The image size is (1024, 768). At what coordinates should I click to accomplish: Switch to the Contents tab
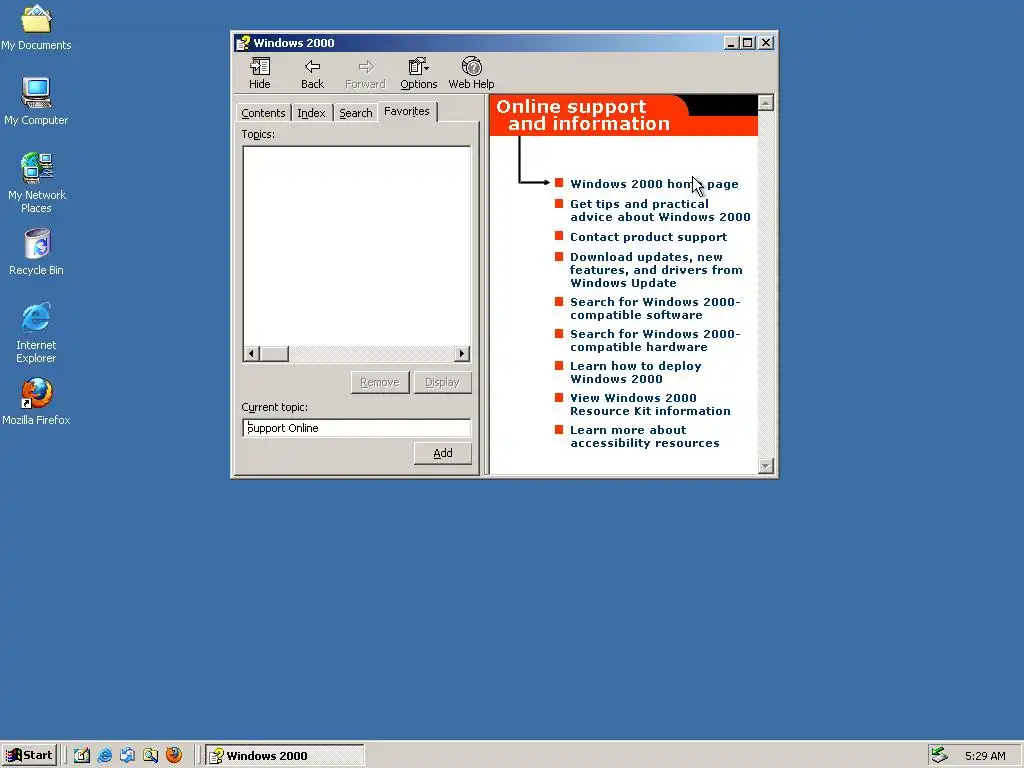[263, 113]
